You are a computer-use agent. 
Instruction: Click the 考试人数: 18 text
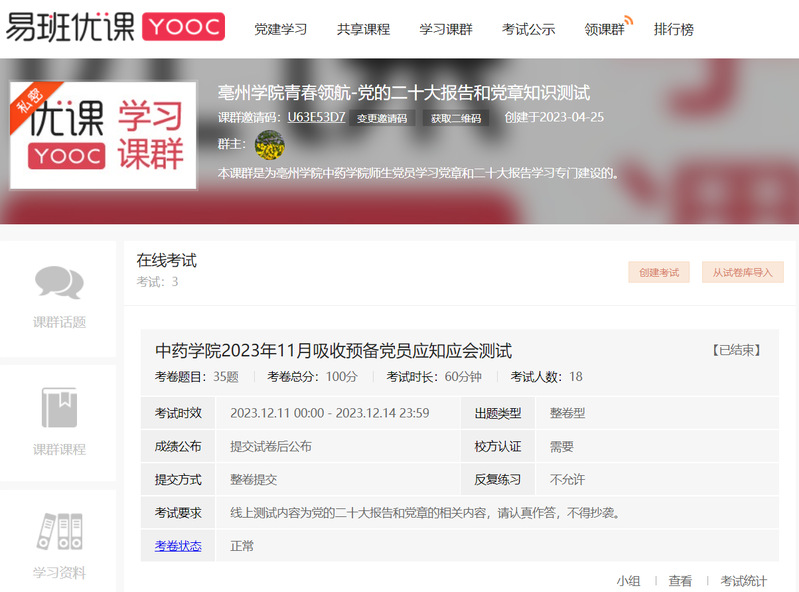[546, 377]
